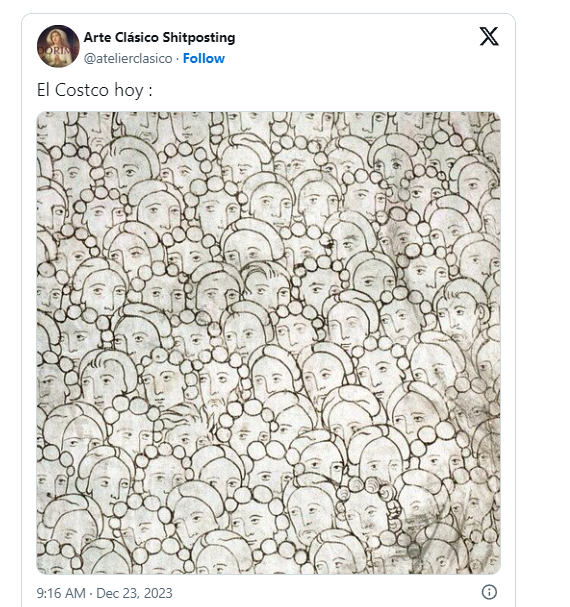Click the word Shitposting in the author name

pyautogui.click(x=199, y=38)
